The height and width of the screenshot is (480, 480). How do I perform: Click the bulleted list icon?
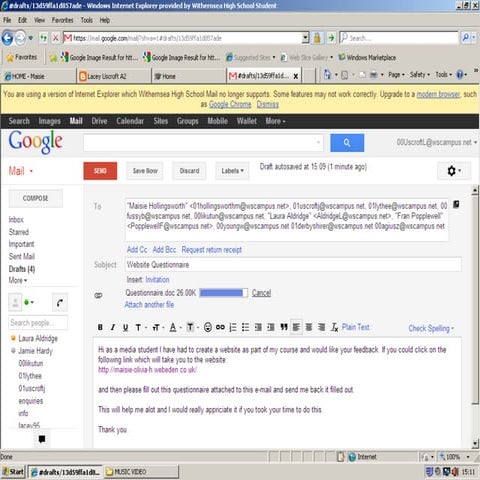[246, 327]
